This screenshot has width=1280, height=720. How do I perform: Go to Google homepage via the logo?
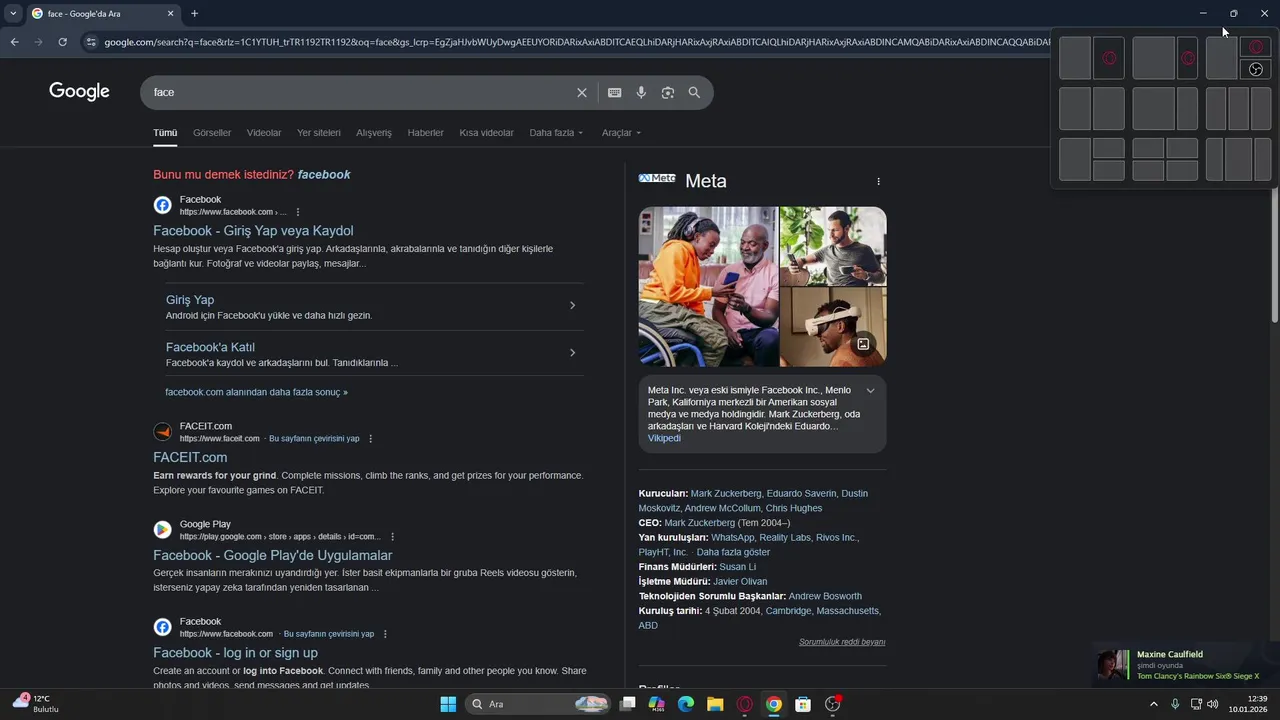click(x=79, y=91)
